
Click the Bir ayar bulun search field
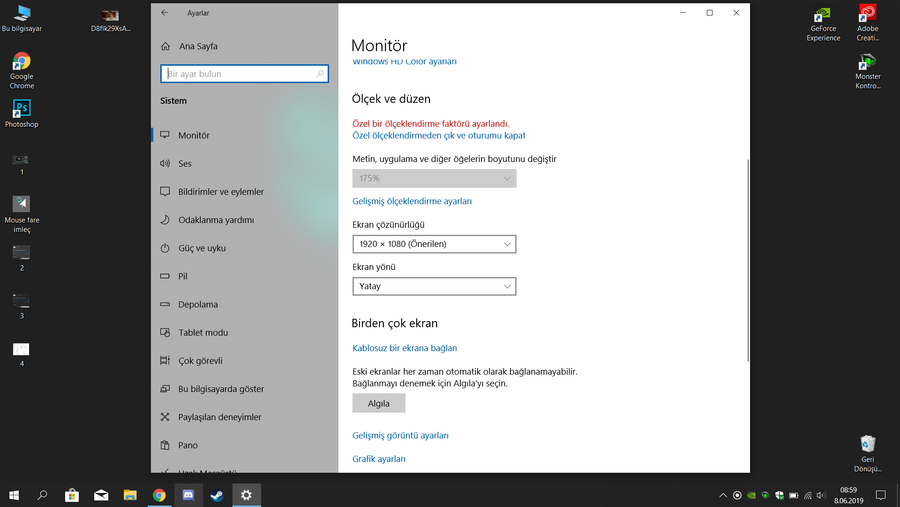point(245,73)
